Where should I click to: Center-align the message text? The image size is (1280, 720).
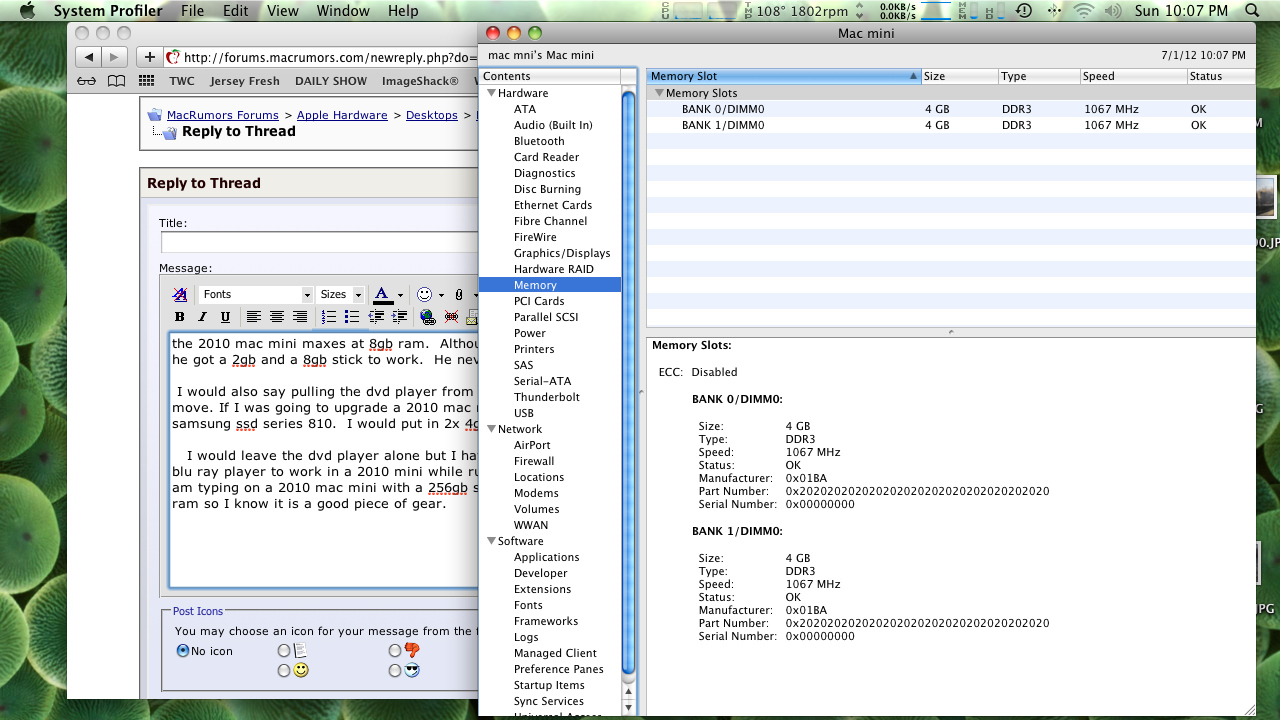click(x=277, y=317)
